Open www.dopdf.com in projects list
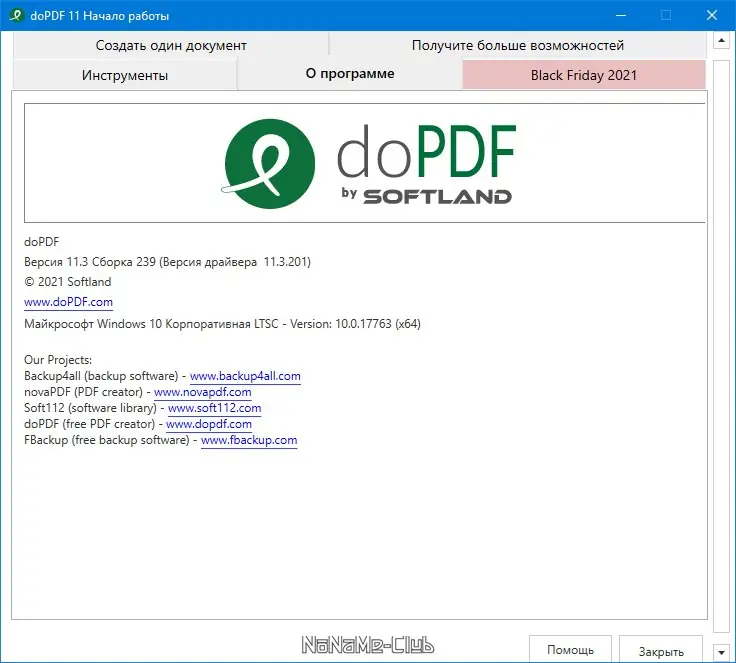736x663 pixels. click(209, 424)
